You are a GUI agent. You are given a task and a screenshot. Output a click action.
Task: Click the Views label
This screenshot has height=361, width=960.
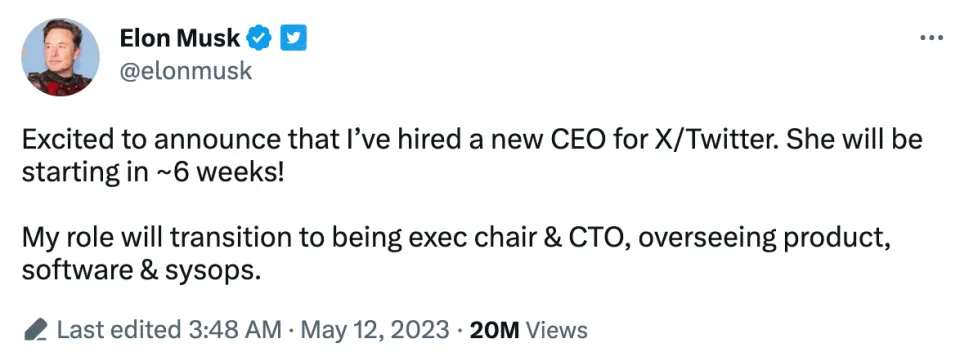point(557,330)
